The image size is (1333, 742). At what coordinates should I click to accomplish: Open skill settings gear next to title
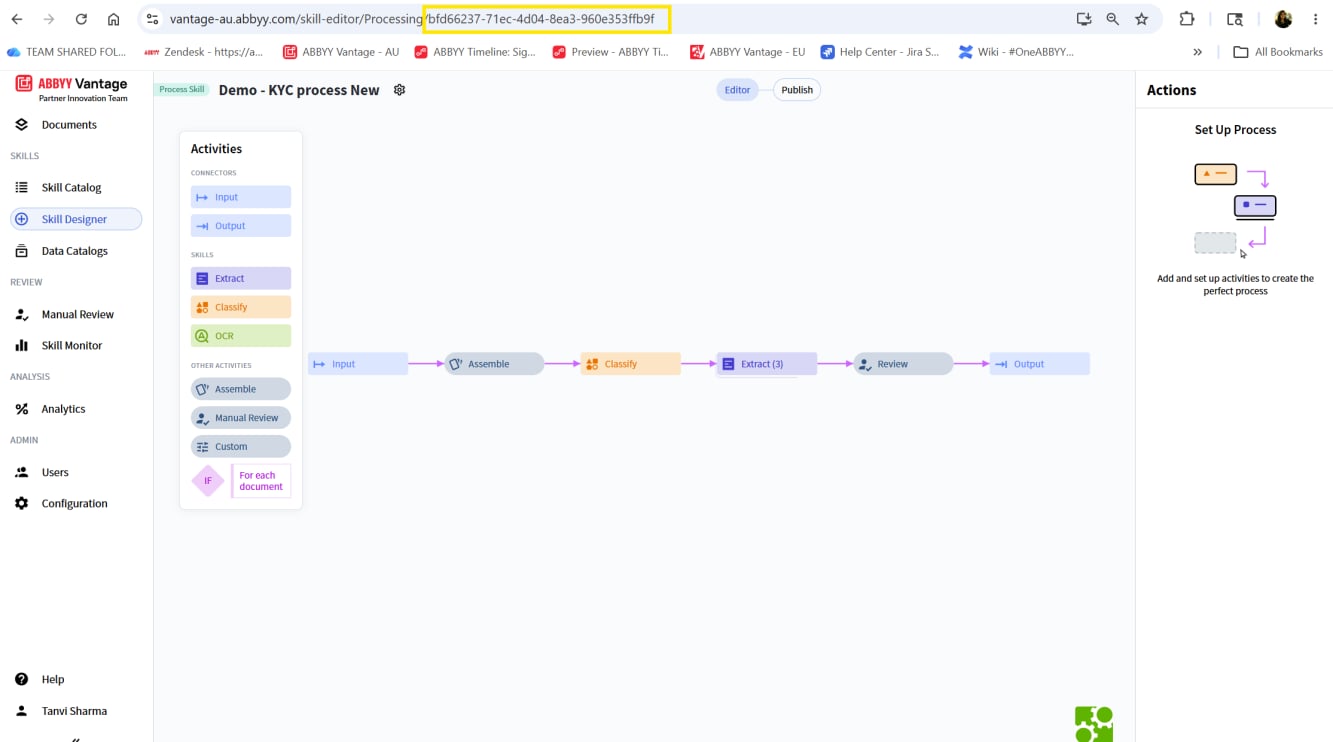[x=400, y=90]
